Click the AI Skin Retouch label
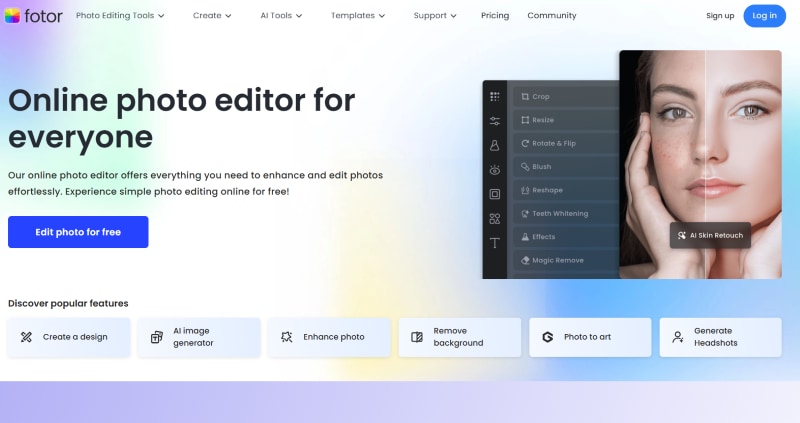800x423 pixels. click(x=716, y=235)
